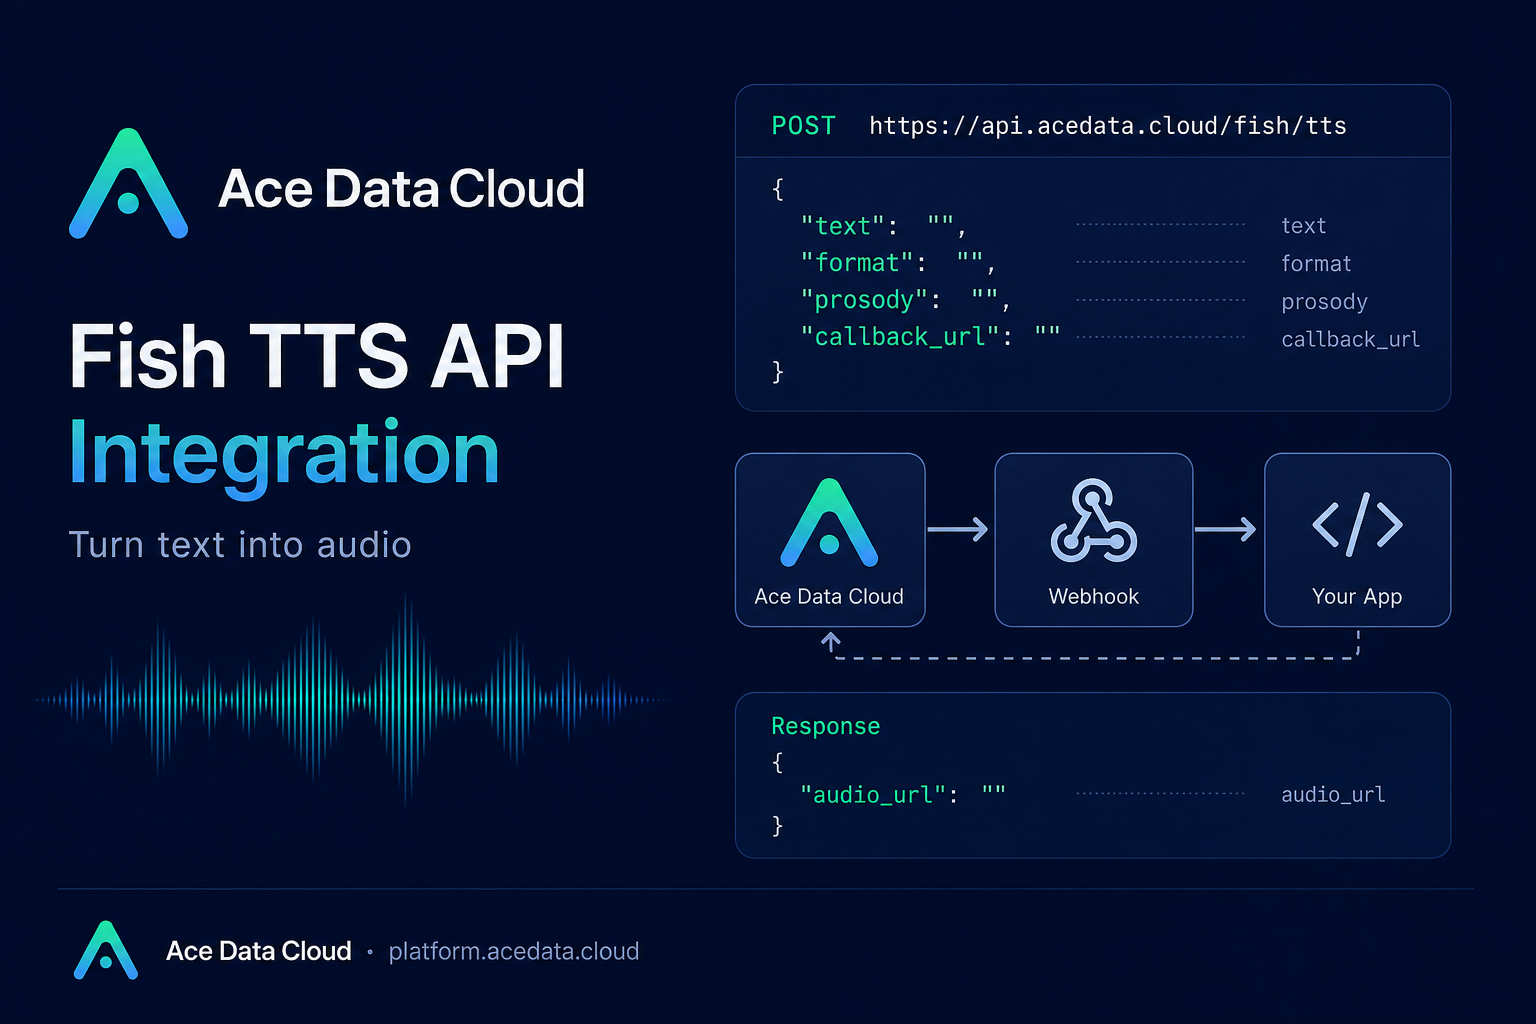Click the green "format" key in the request JSON

(x=857, y=263)
